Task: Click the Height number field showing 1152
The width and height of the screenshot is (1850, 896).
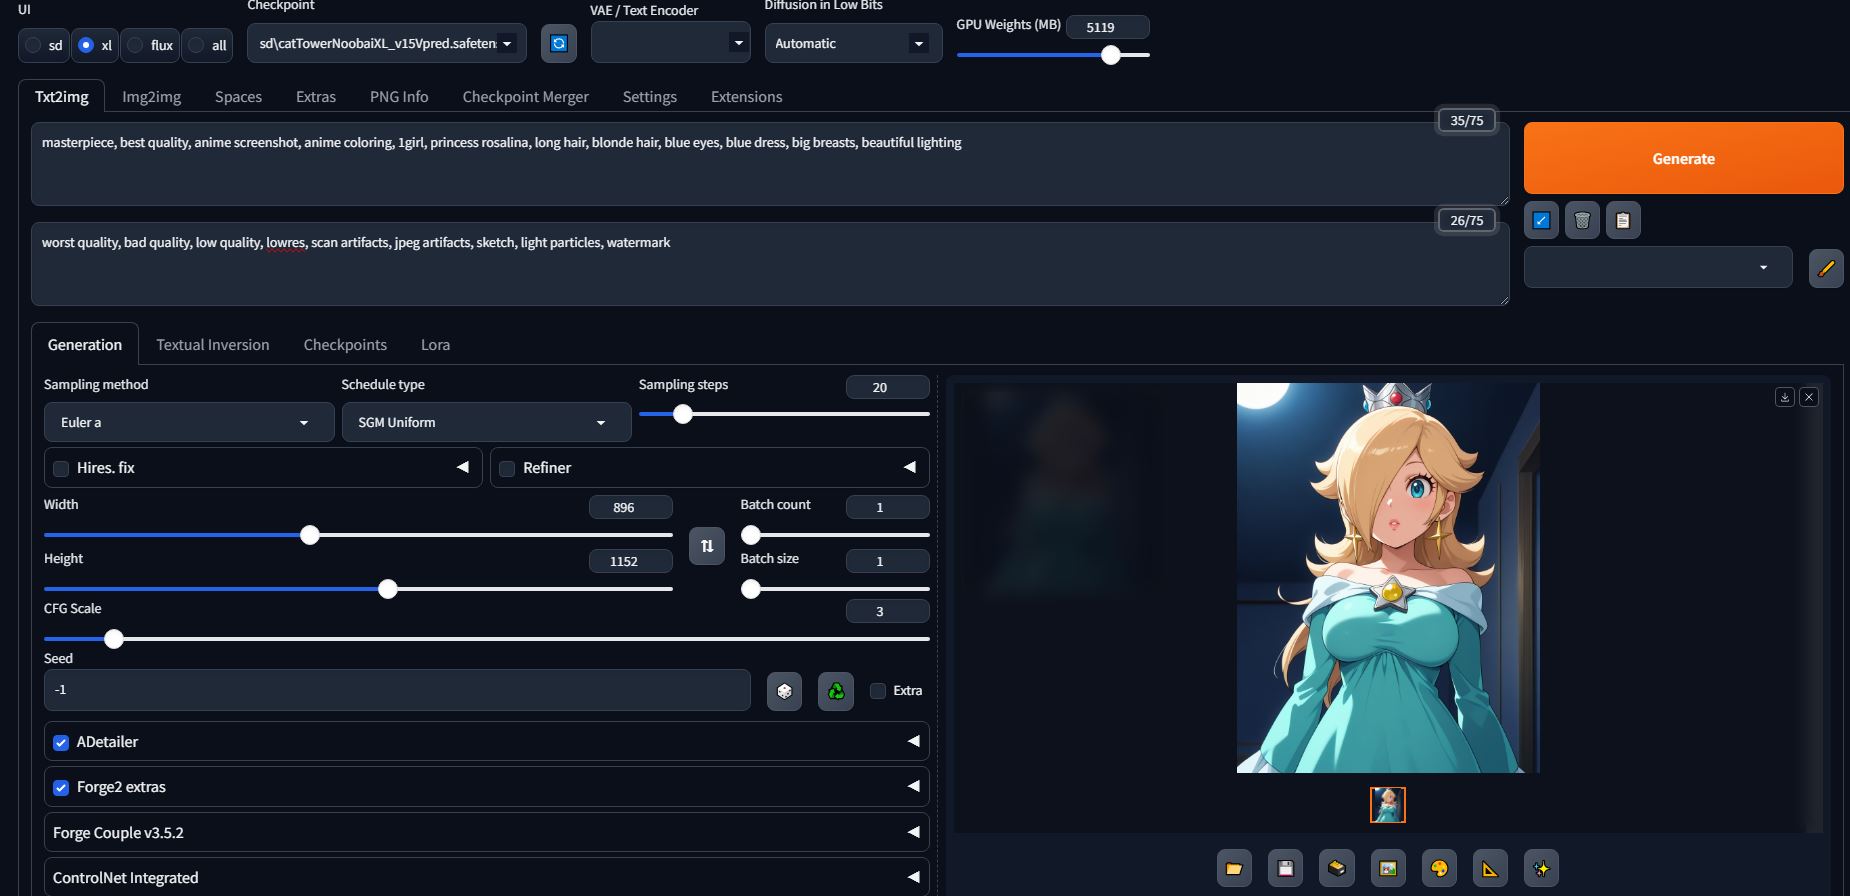Action: click(631, 561)
